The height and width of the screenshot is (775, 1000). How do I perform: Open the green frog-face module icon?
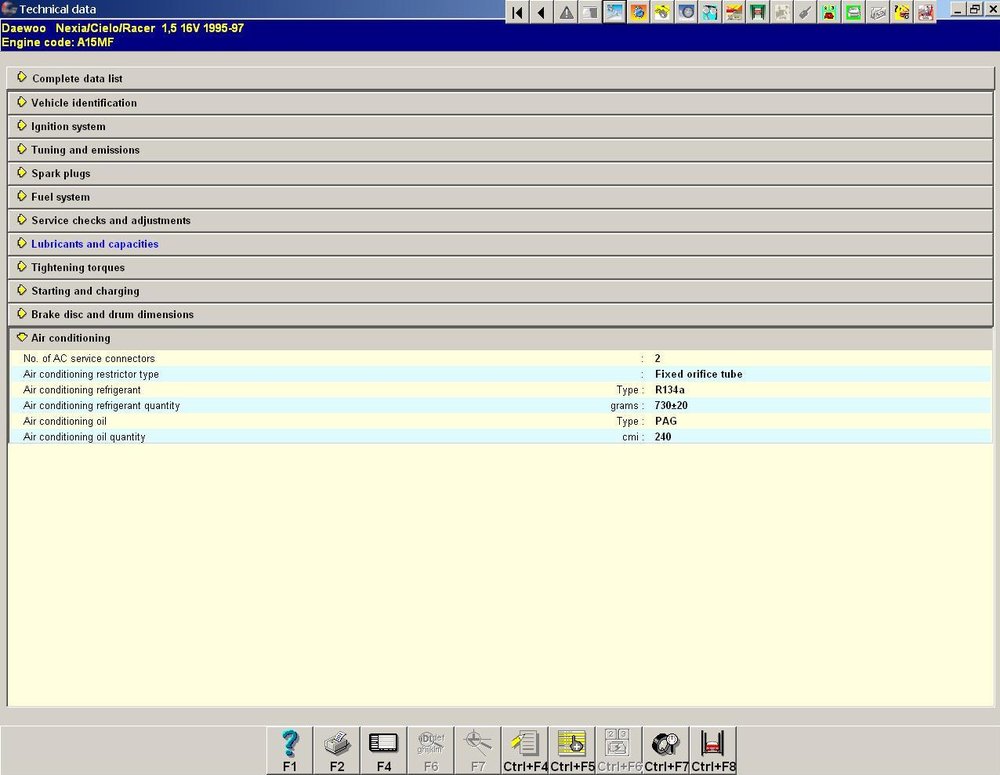click(829, 12)
